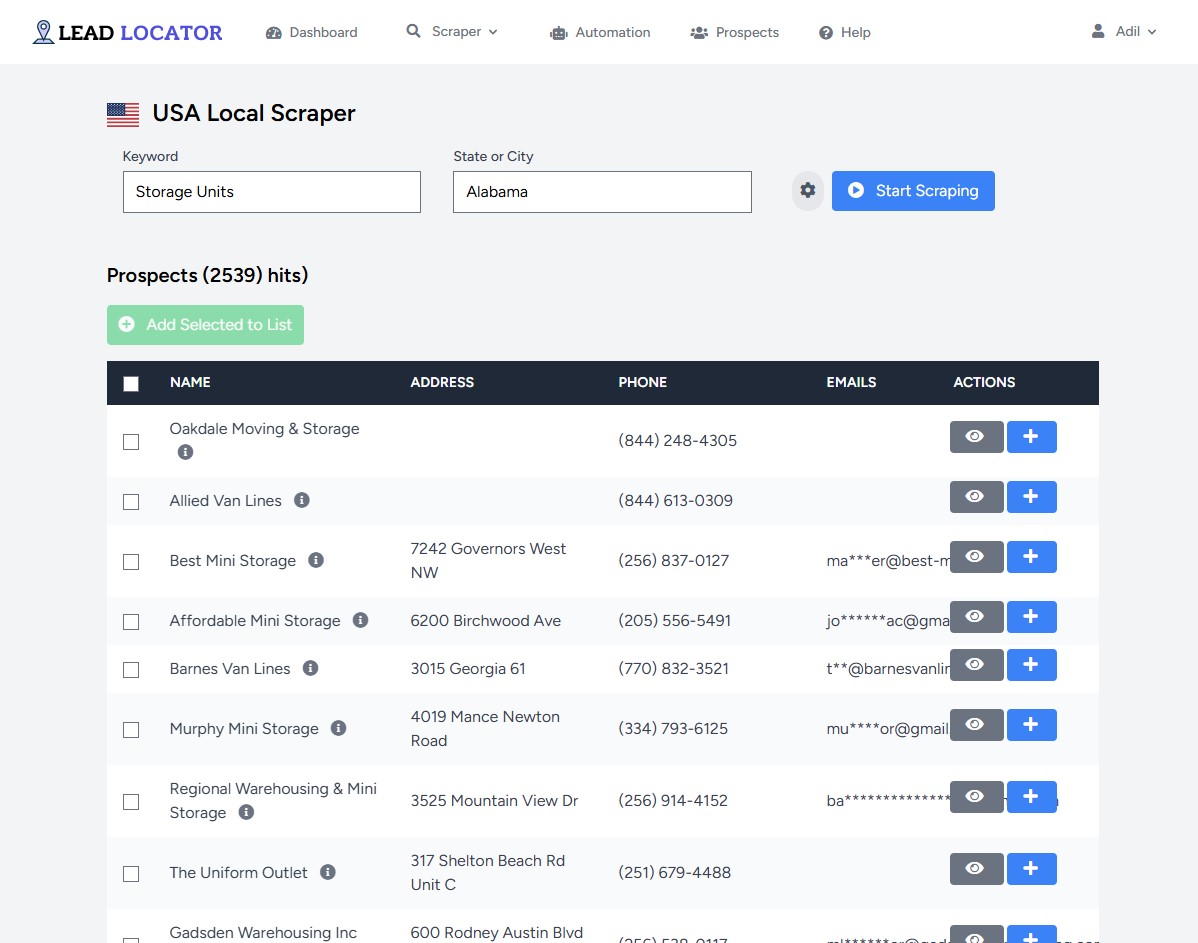The height and width of the screenshot is (943, 1198).
Task: Click info icon next to Oakdale Moving & Storage
Action: click(x=185, y=452)
